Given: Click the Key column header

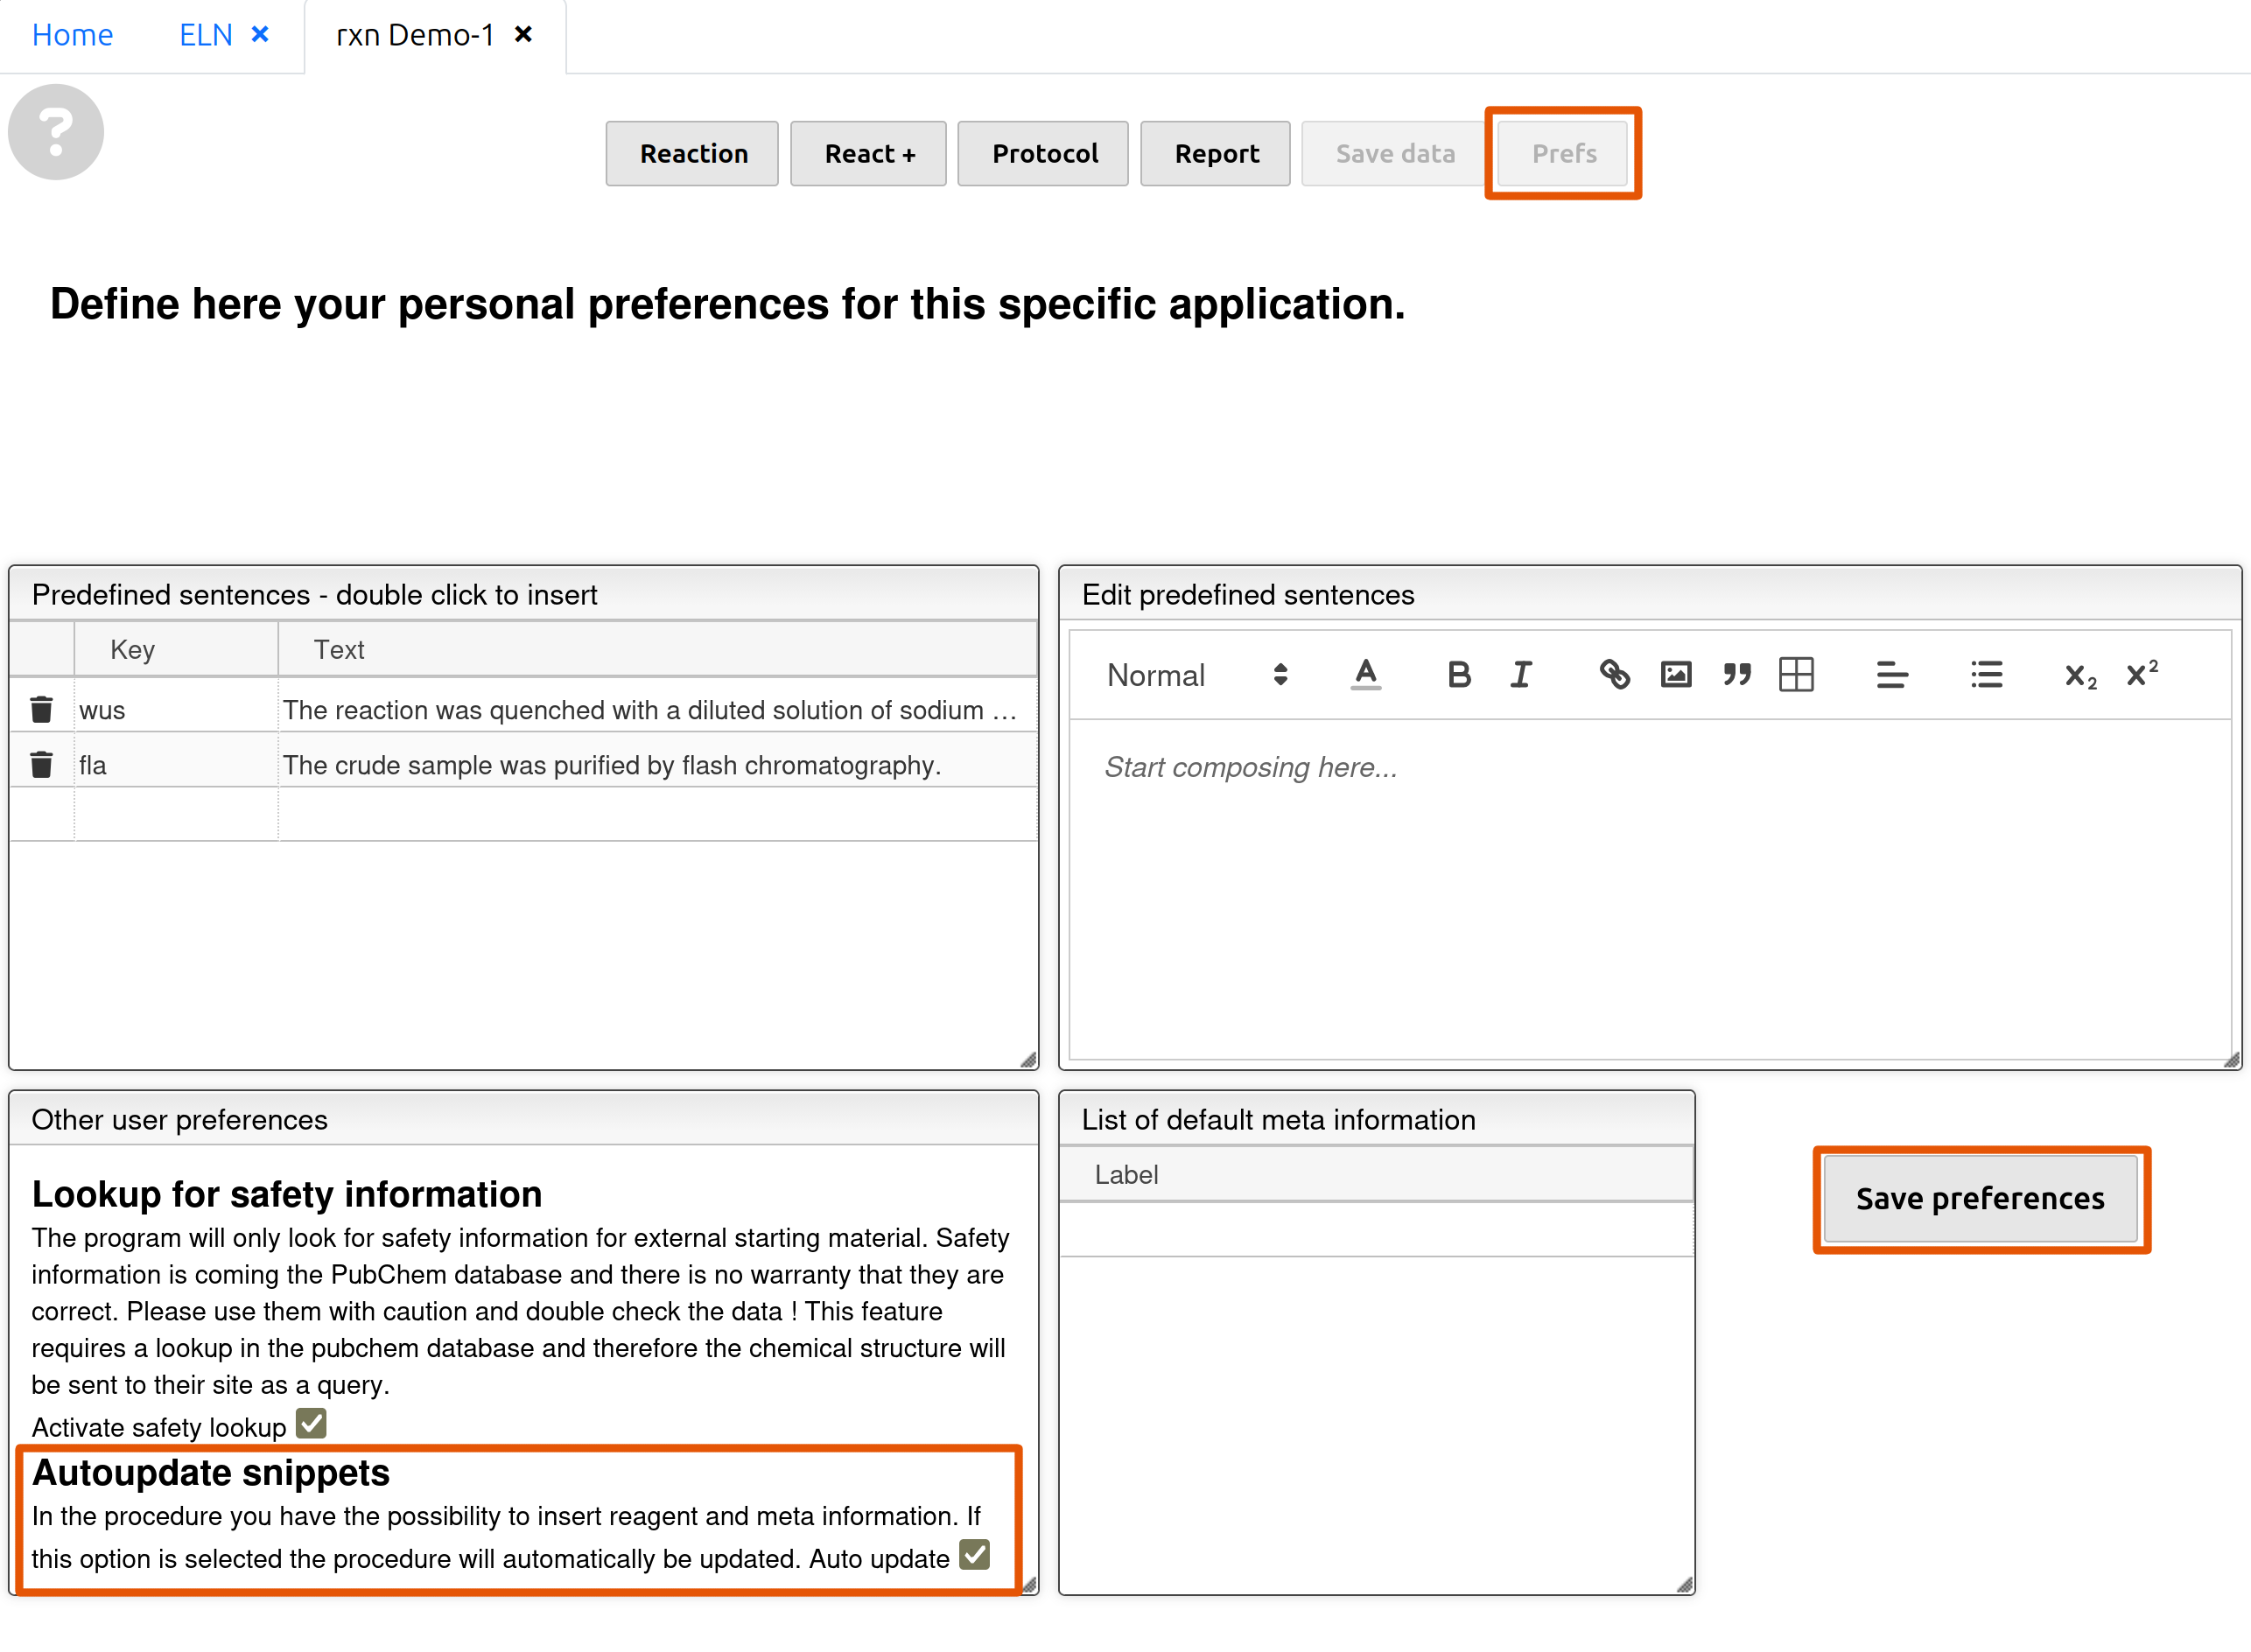Looking at the screenshot, I should point(176,650).
